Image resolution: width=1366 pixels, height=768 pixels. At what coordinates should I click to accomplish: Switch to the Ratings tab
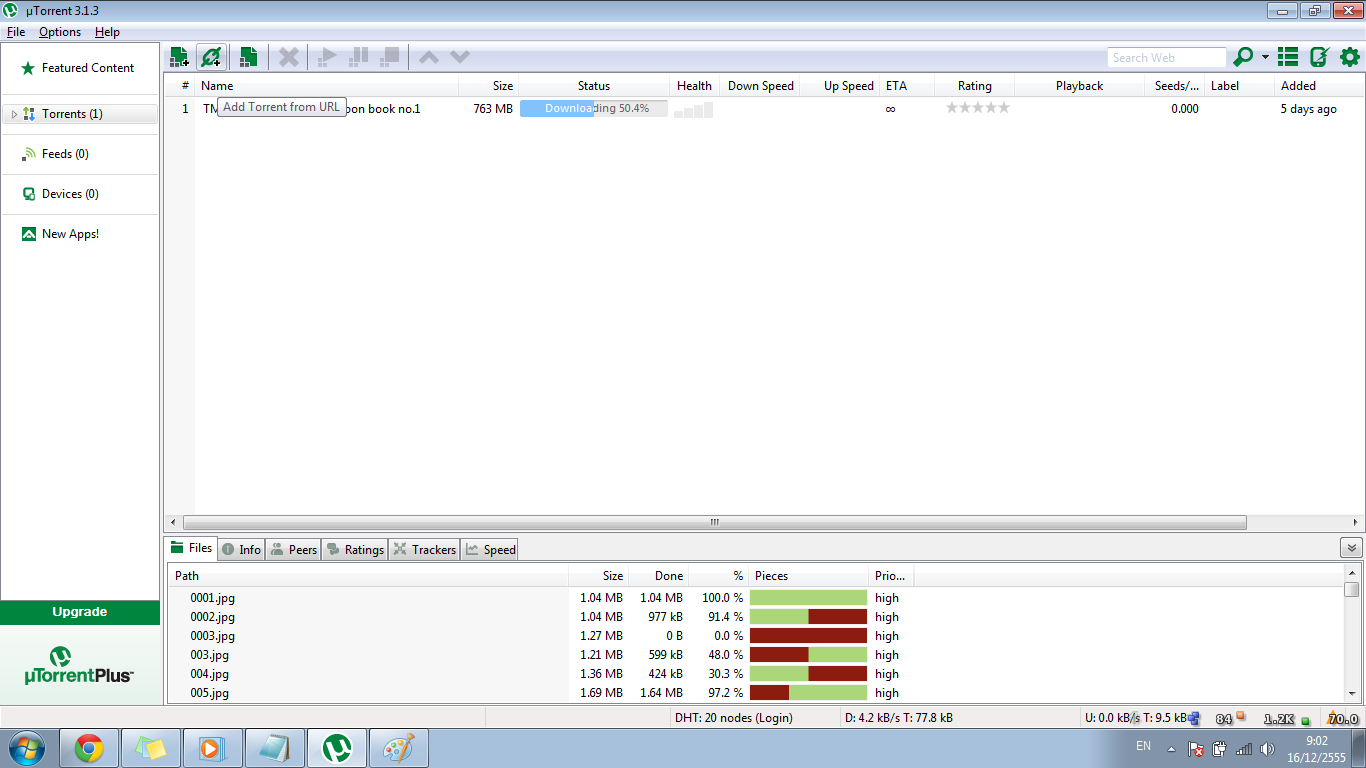[x=355, y=549]
